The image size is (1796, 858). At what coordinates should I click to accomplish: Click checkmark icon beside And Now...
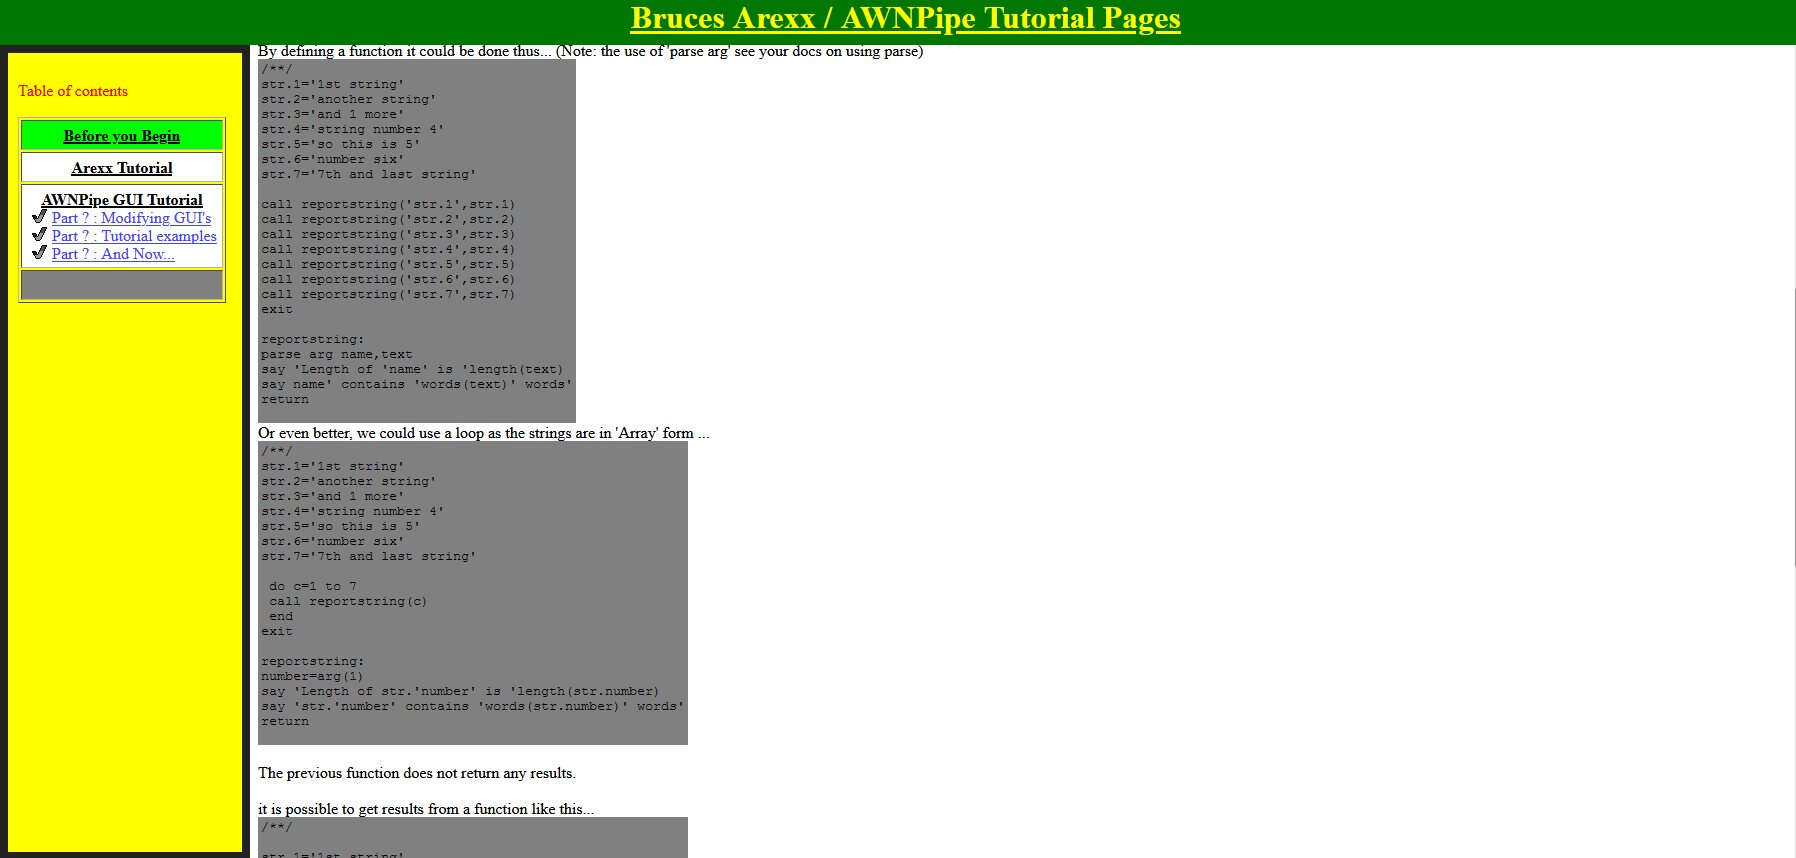[x=39, y=252]
